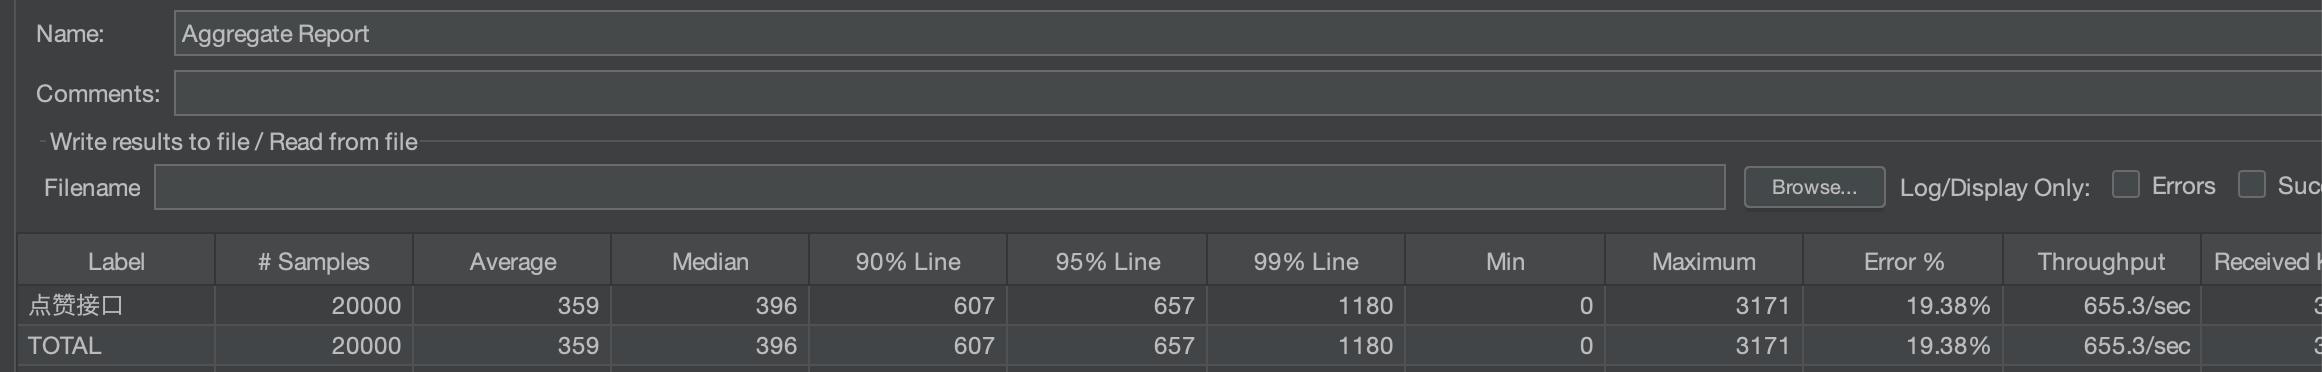Click the 99% Line column header
The width and height of the screenshot is (2322, 372).
[x=1306, y=261]
